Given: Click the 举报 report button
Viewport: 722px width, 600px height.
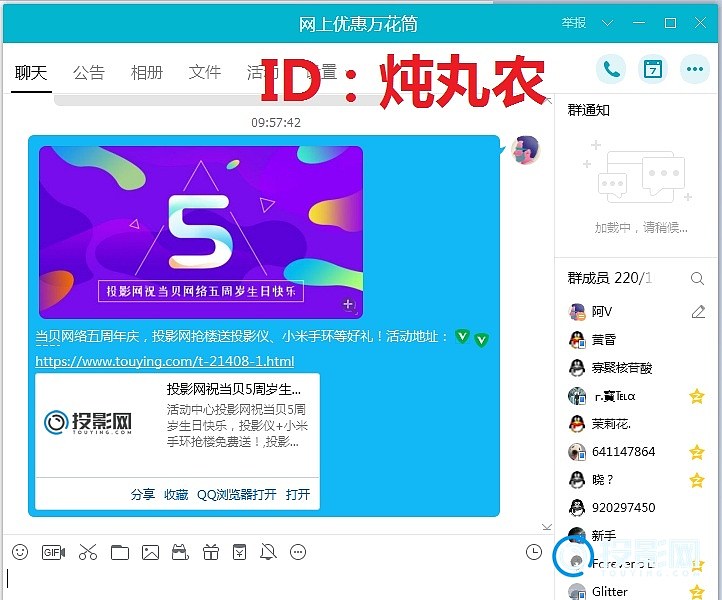Looking at the screenshot, I should [573, 23].
